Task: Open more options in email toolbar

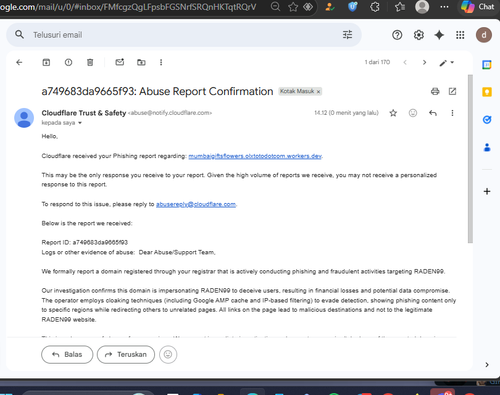Action: point(161,62)
